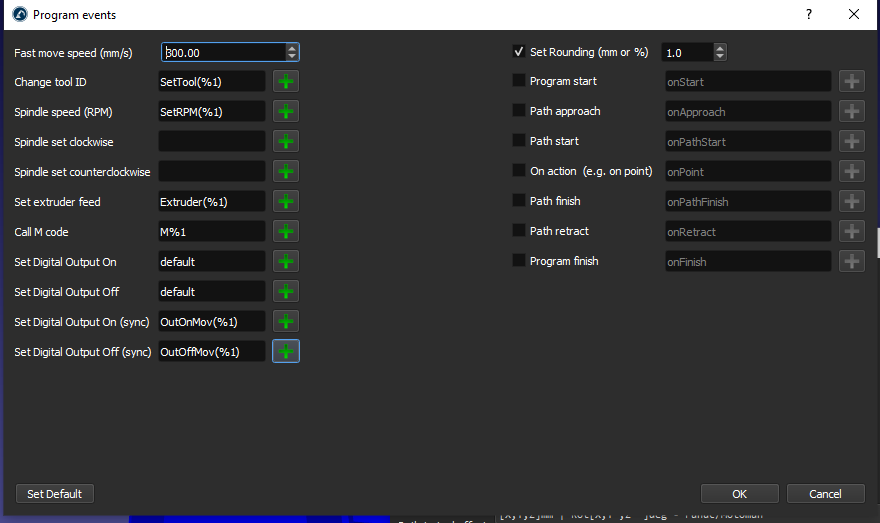Viewport: 880px width, 523px height.
Task: Click the onApproach text field
Action: 748,112
